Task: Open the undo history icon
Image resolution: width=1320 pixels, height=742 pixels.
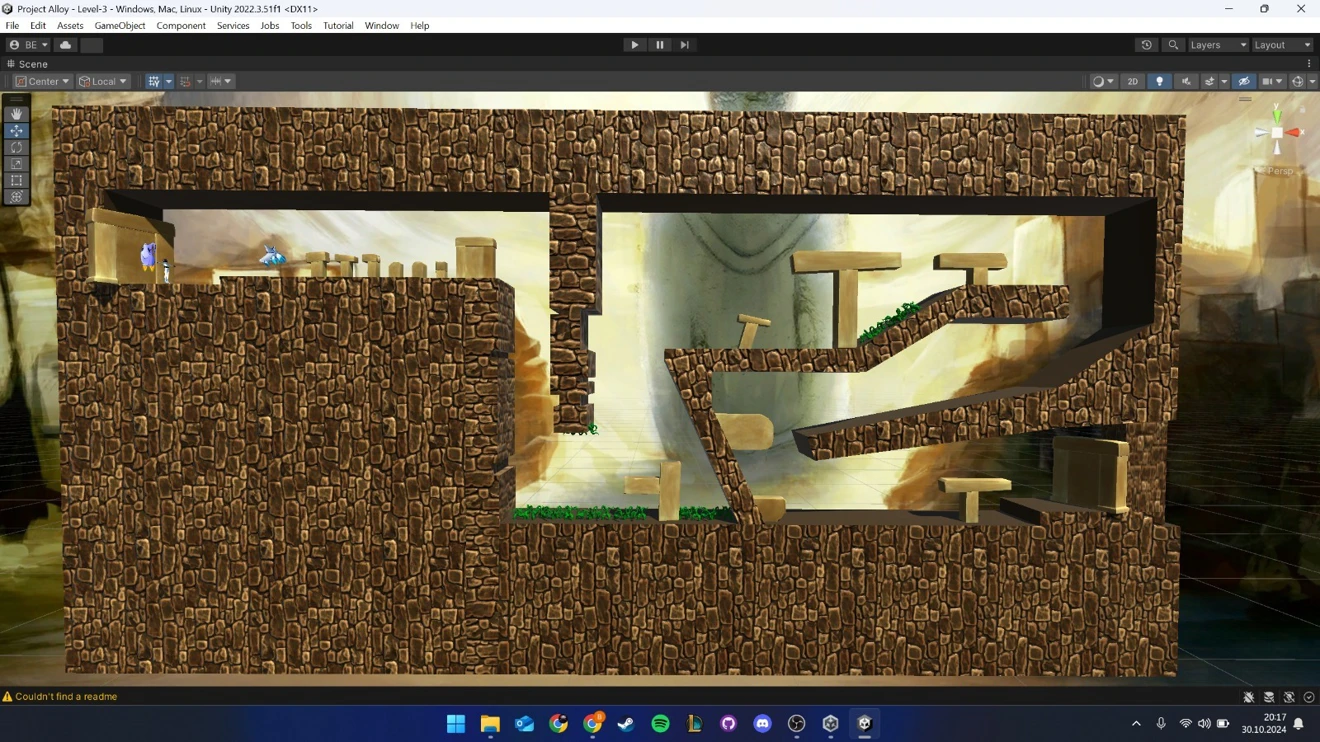Action: [1146, 45]
